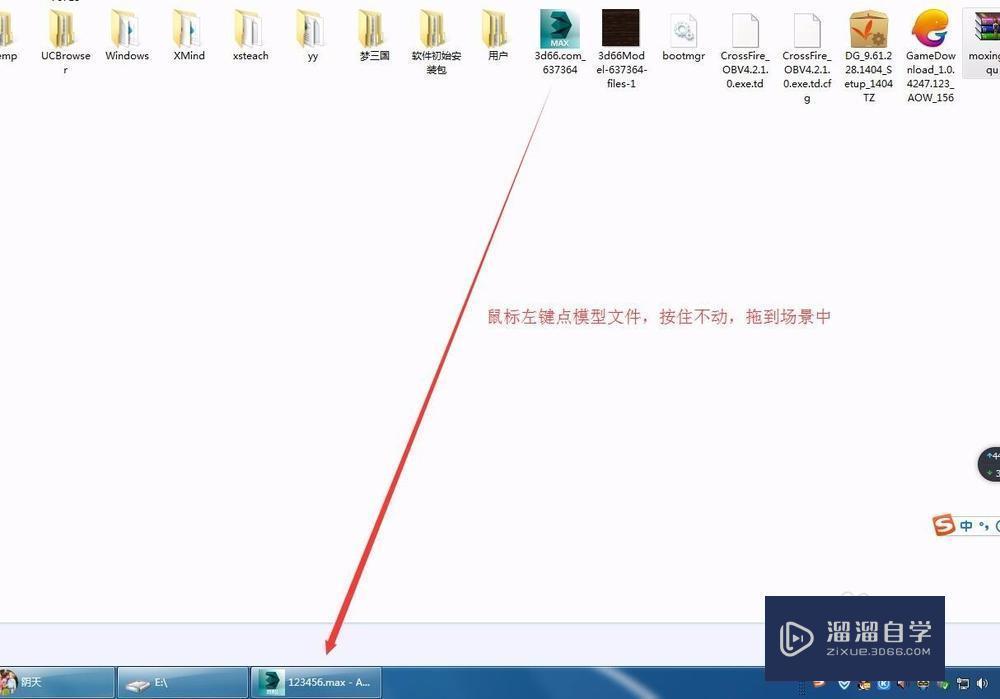Open XMind from the desktop

pos(188,35)
